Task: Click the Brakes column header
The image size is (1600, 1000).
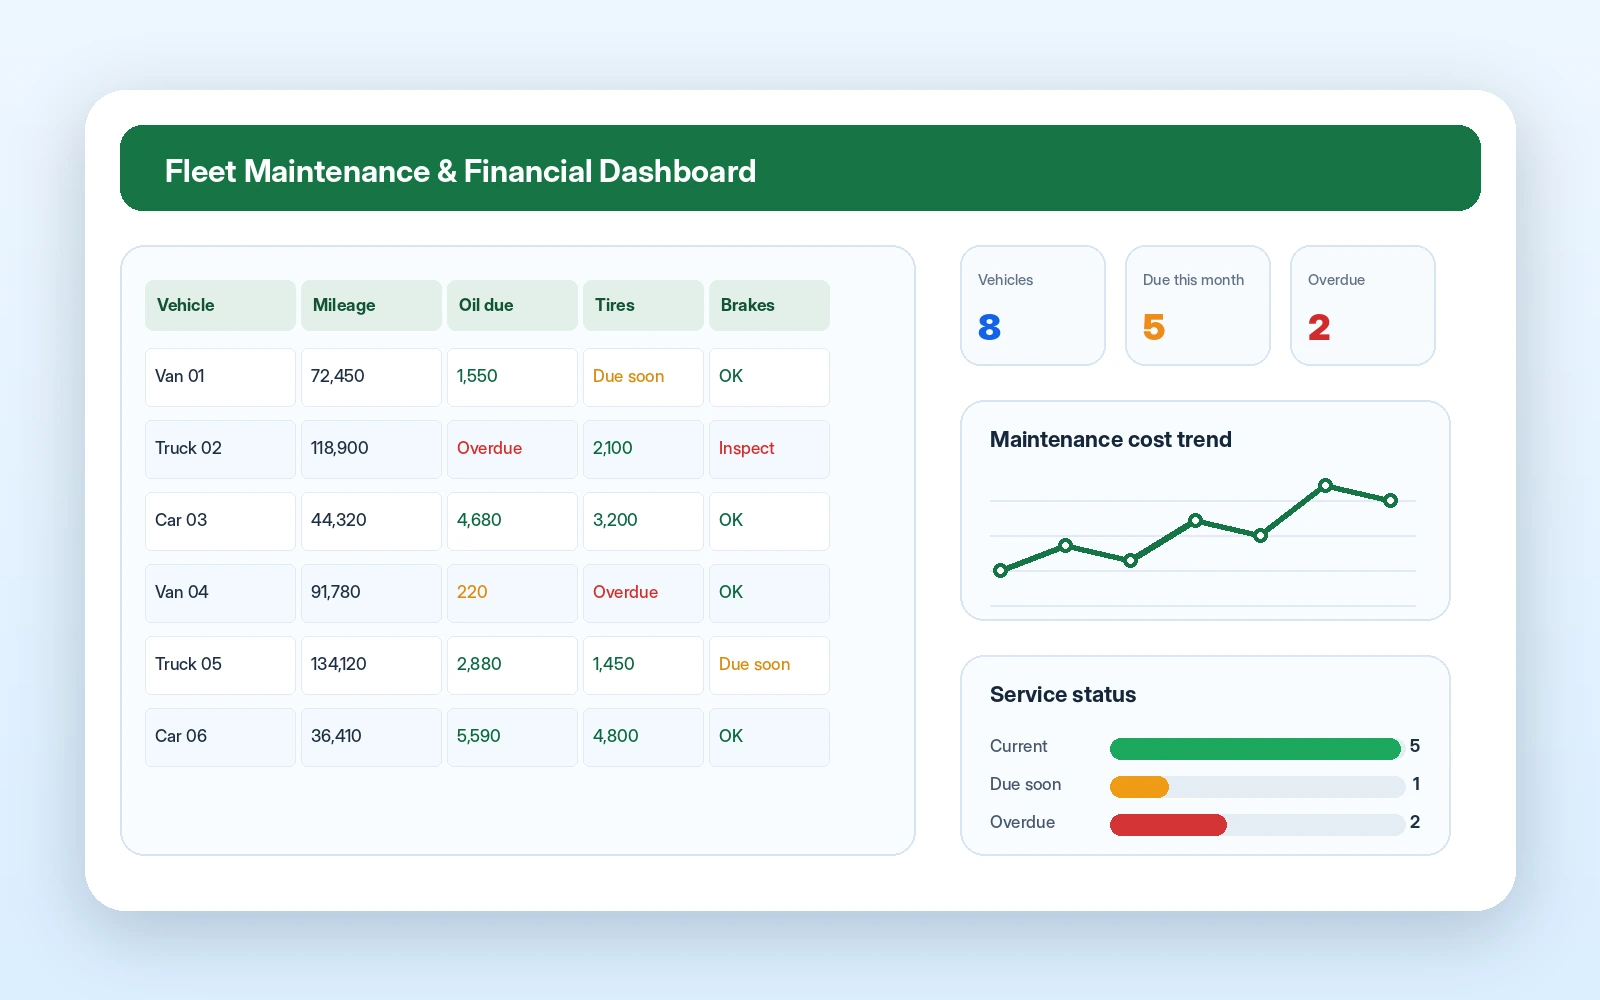Action: click(769, 305)
